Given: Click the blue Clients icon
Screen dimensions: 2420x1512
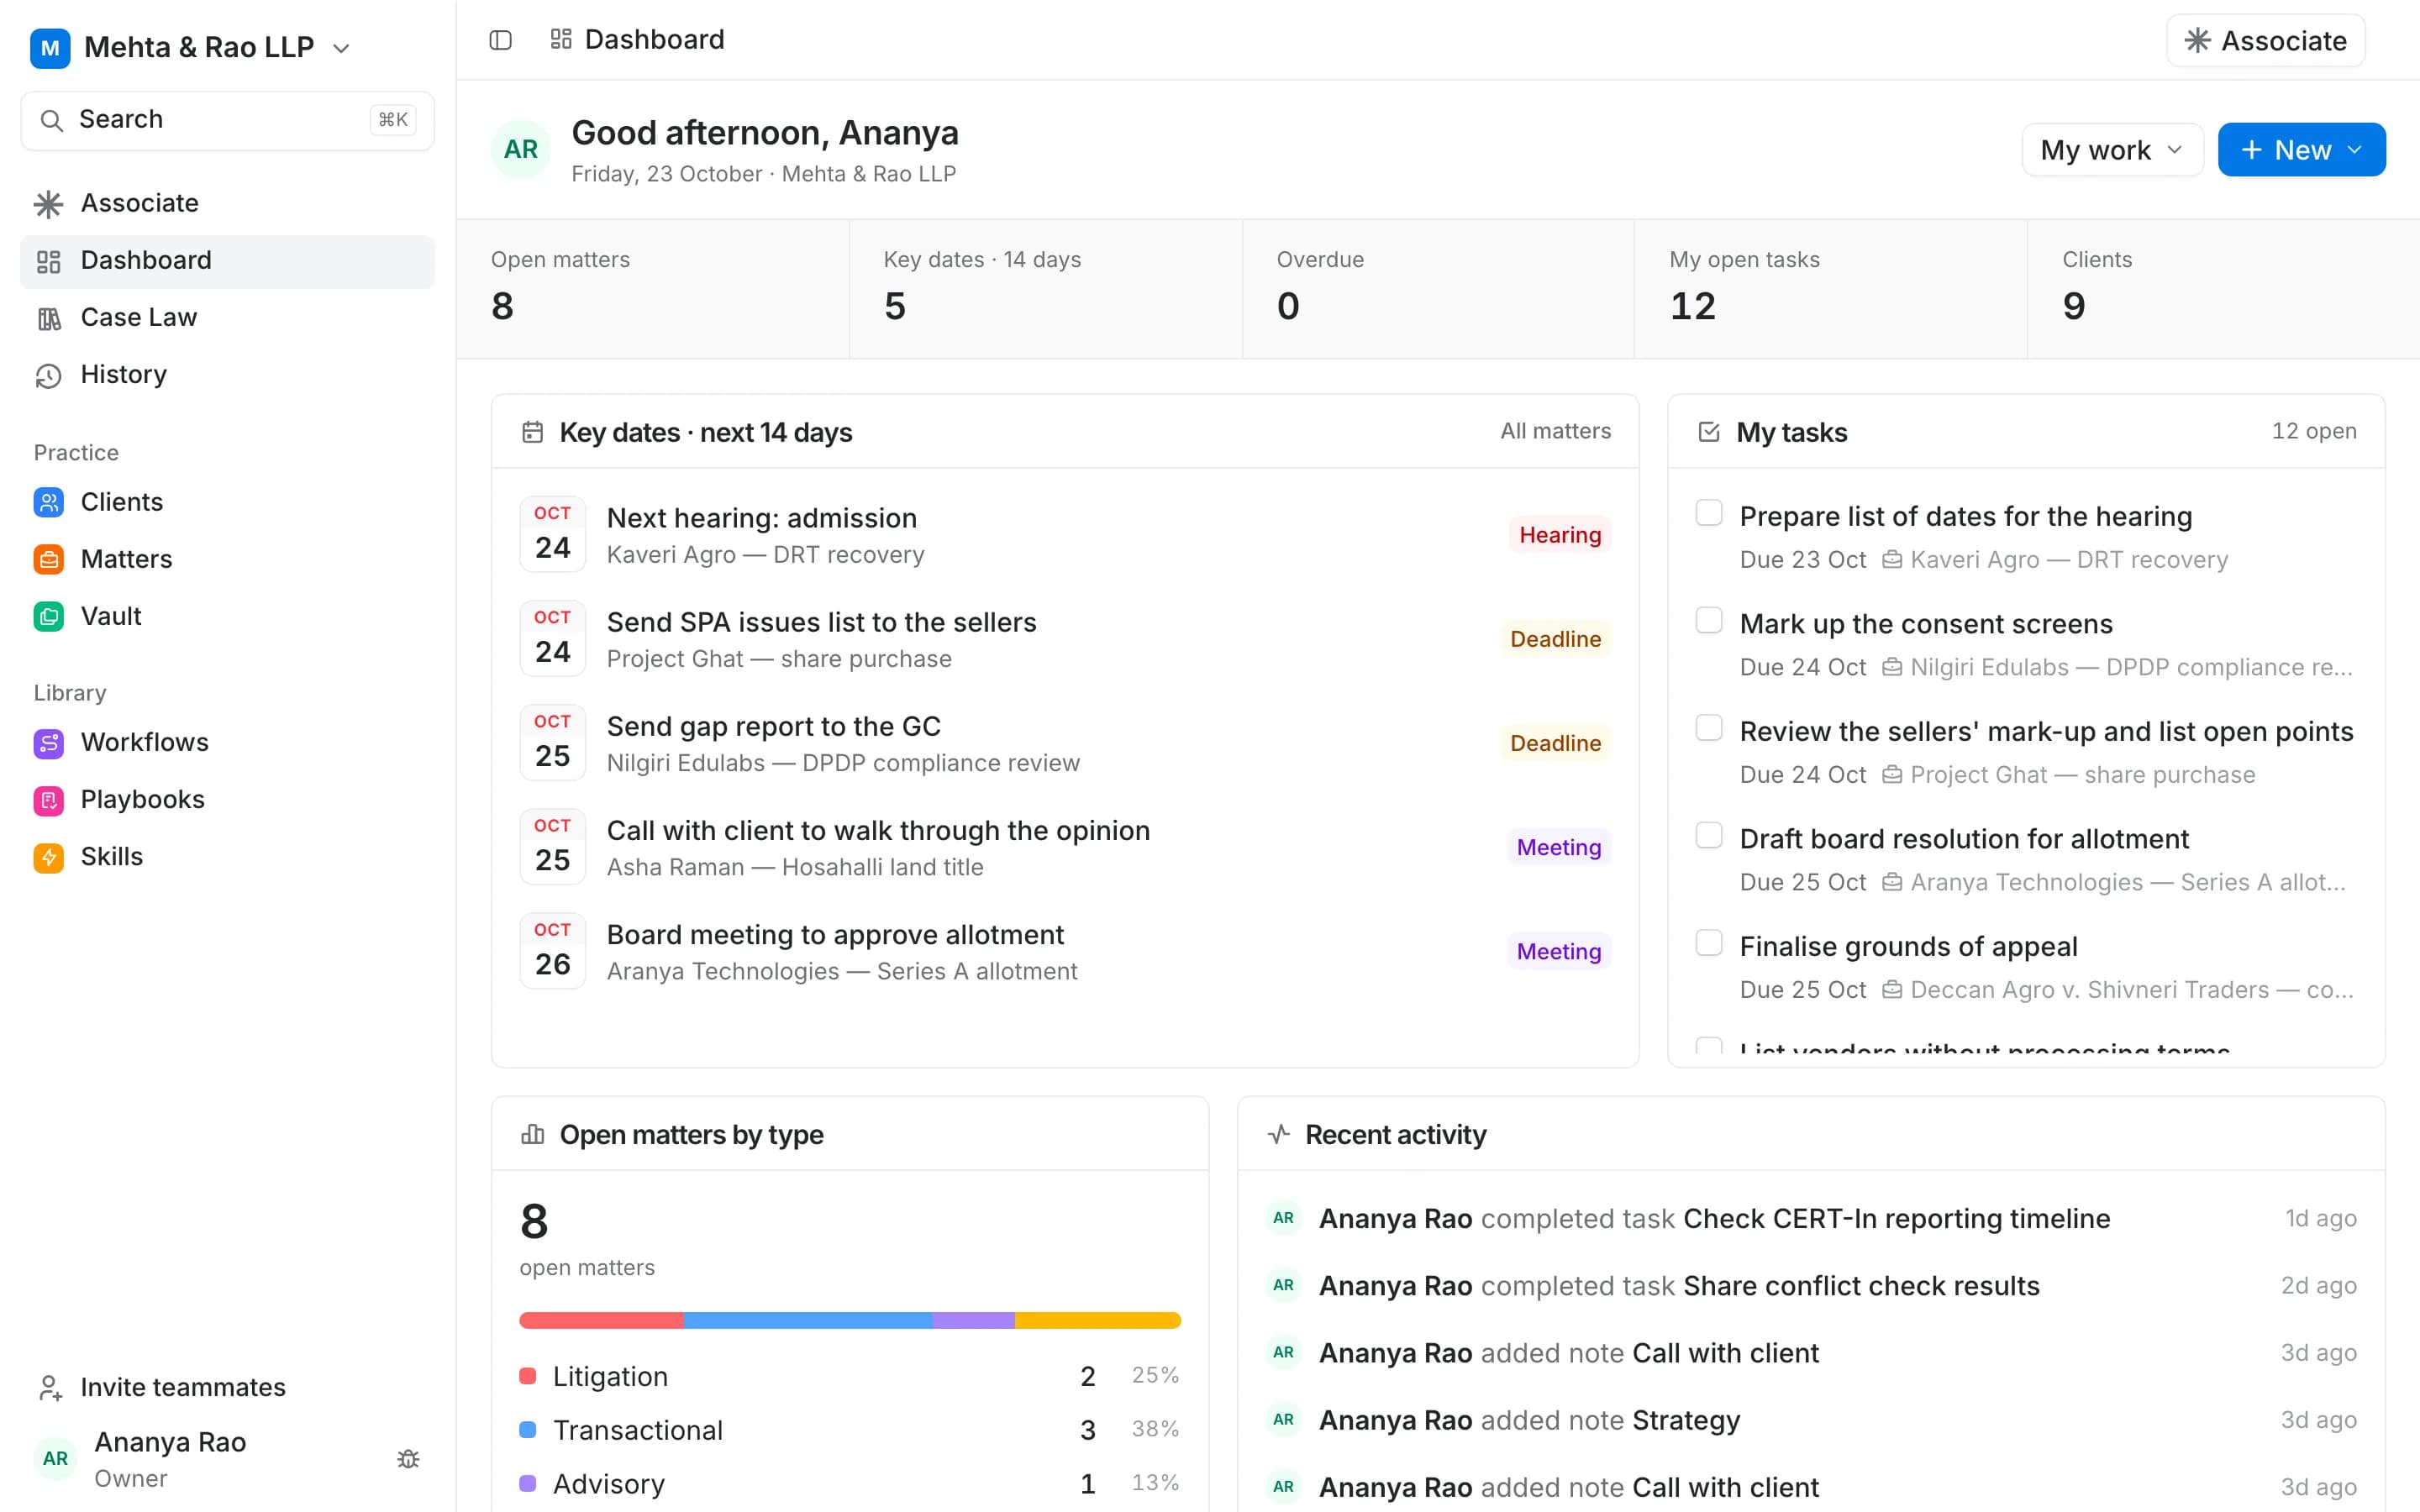Looking at the screenshot, I should tap(48, 502).
